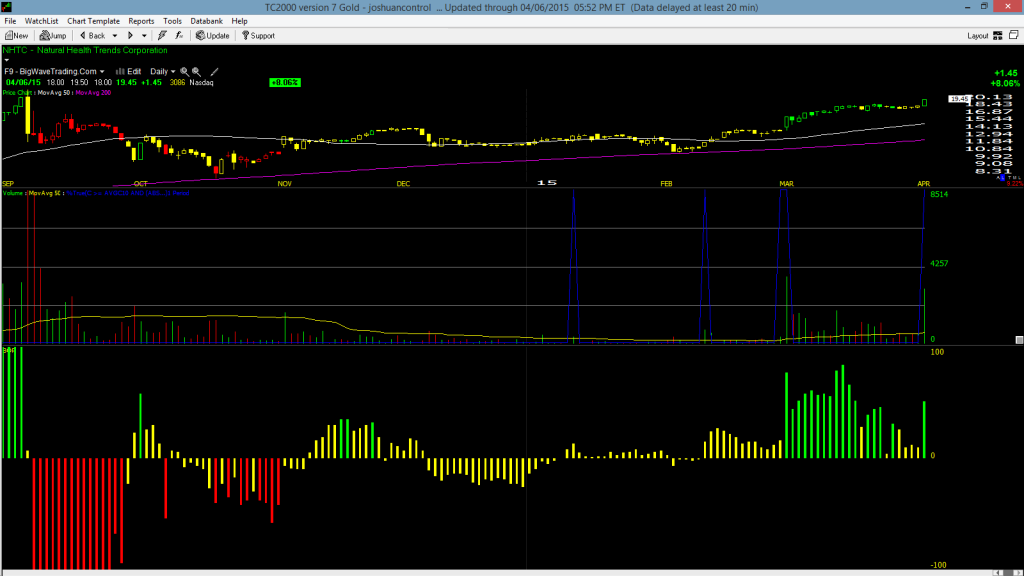Open the F9 - BigWaveTrading.Com template dropdown

tap(54, 72)
